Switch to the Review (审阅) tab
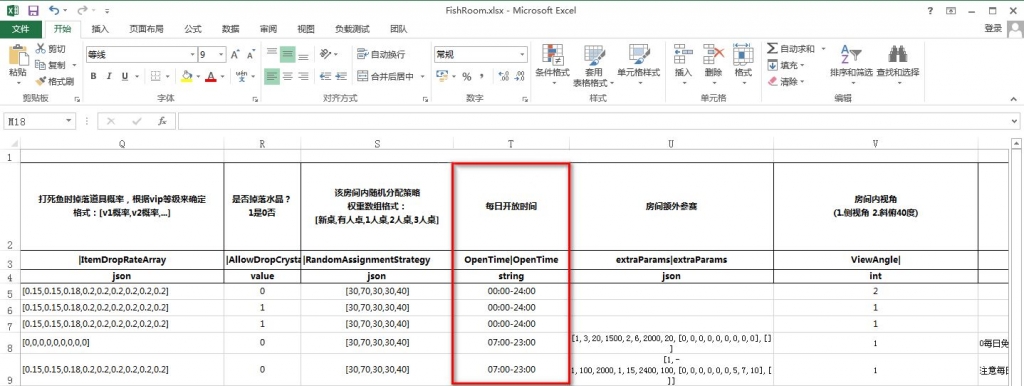The image size is (1024, 386). (x=268, y=29)
